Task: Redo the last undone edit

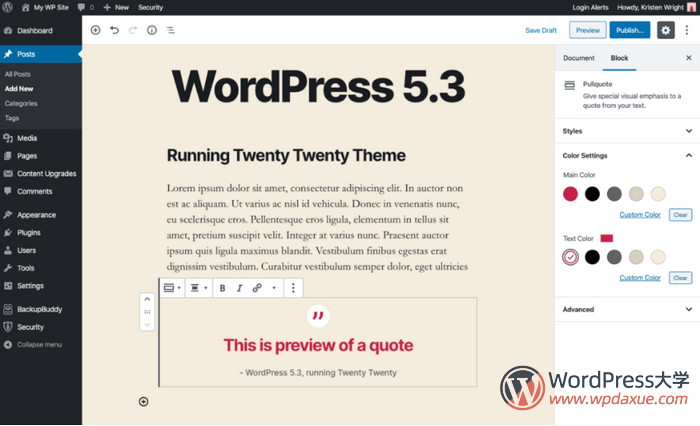Action: [x=133, y=30]
